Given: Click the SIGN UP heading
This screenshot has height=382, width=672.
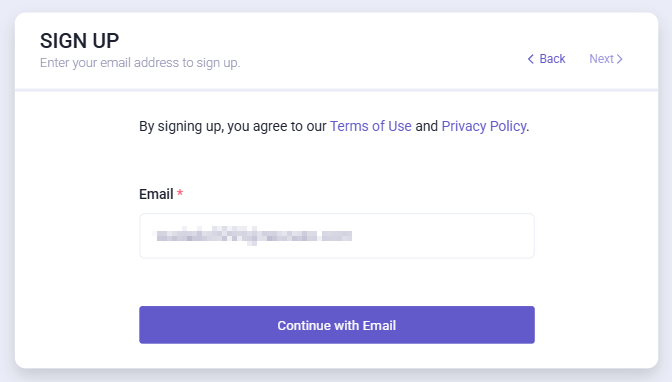Looking at the screenshot, I should pyautogui.click(x=80, y=41).
